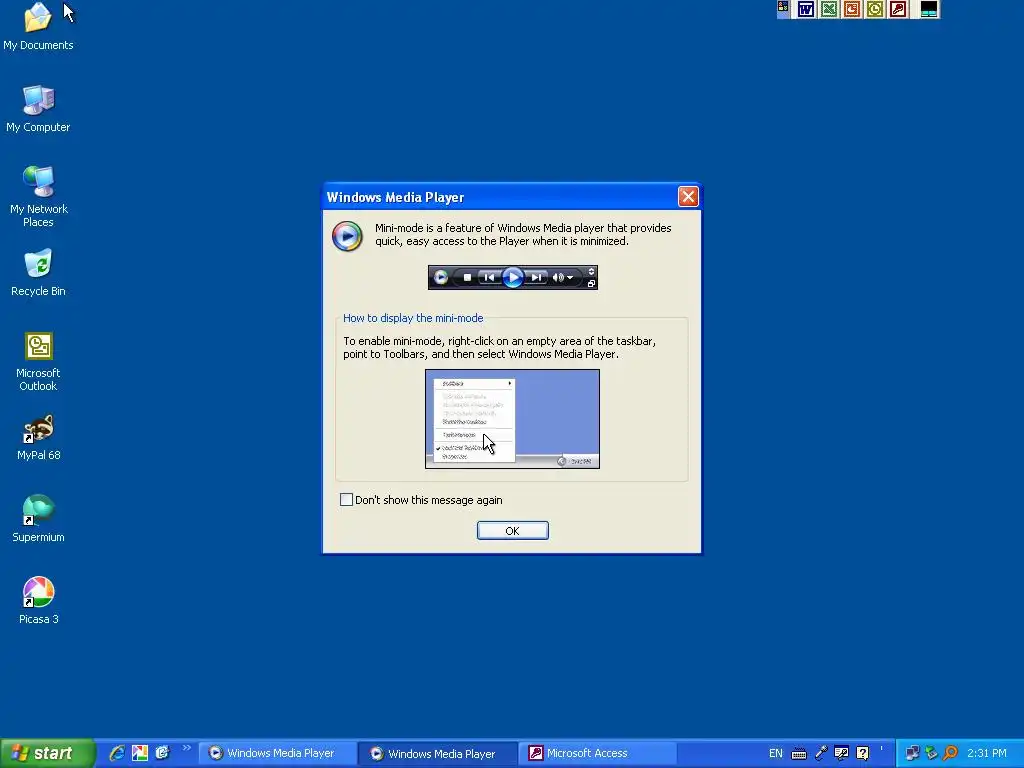Click the black desktop icon on Office bar
Screen dimensions: 1024x768
(x=929, y=9)
